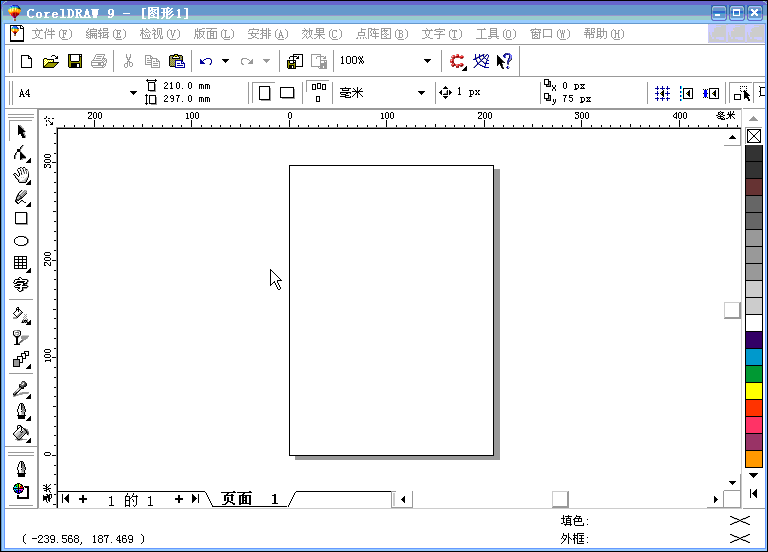Set page to Portrait orientation
Viewport: 768px width, 552px height.
[x=264, y=93]
